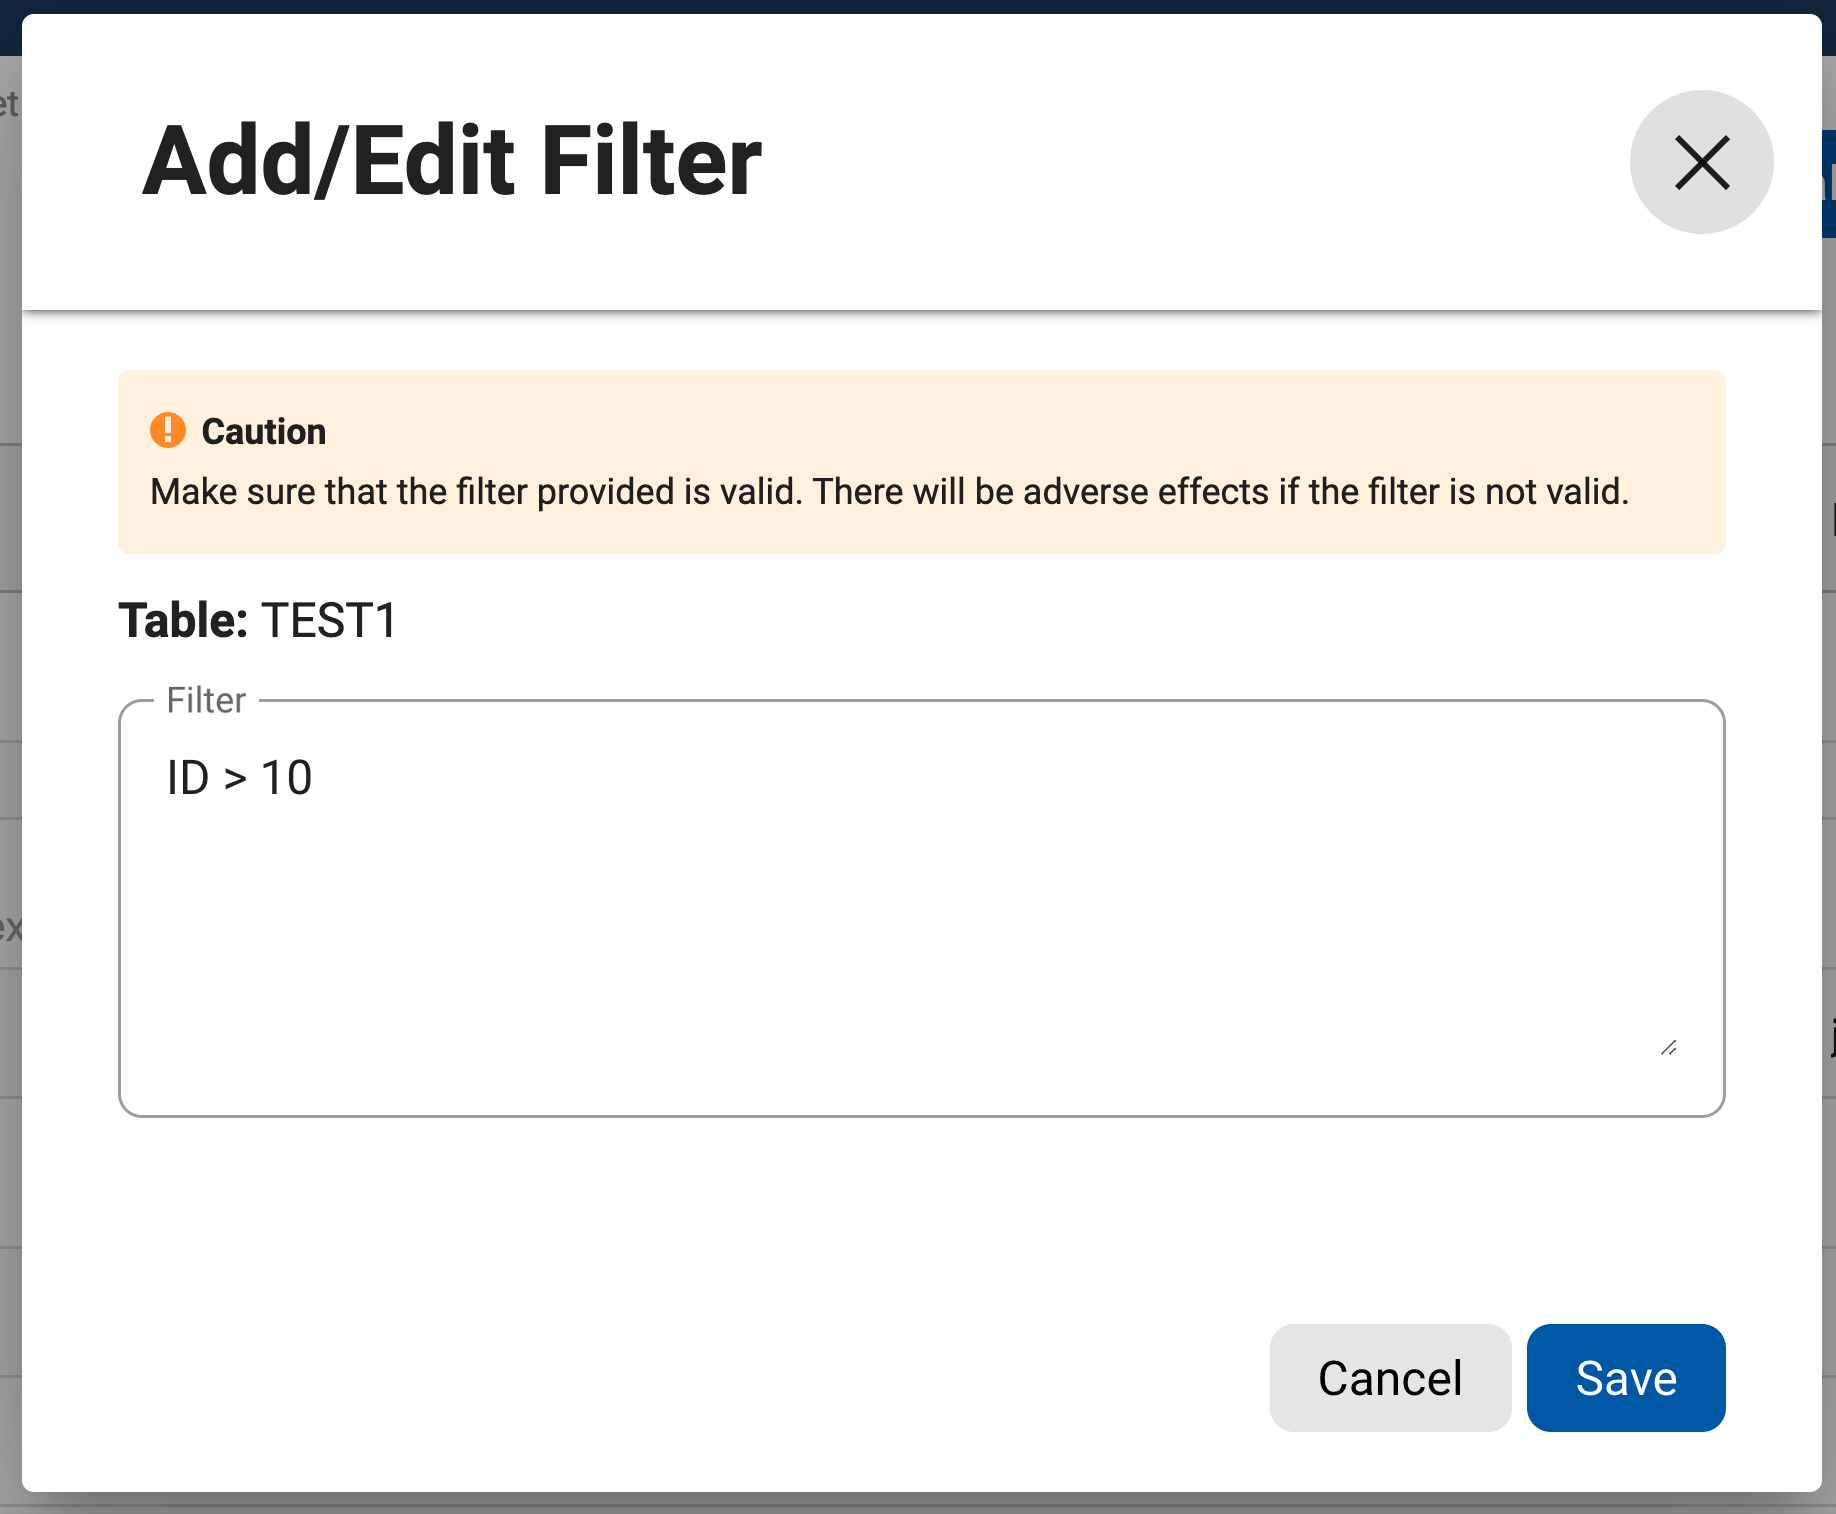Click the resize handle of the Filter textarea
The width and height of the screenshot is (1836, 1514).
pos(1669,1047)
